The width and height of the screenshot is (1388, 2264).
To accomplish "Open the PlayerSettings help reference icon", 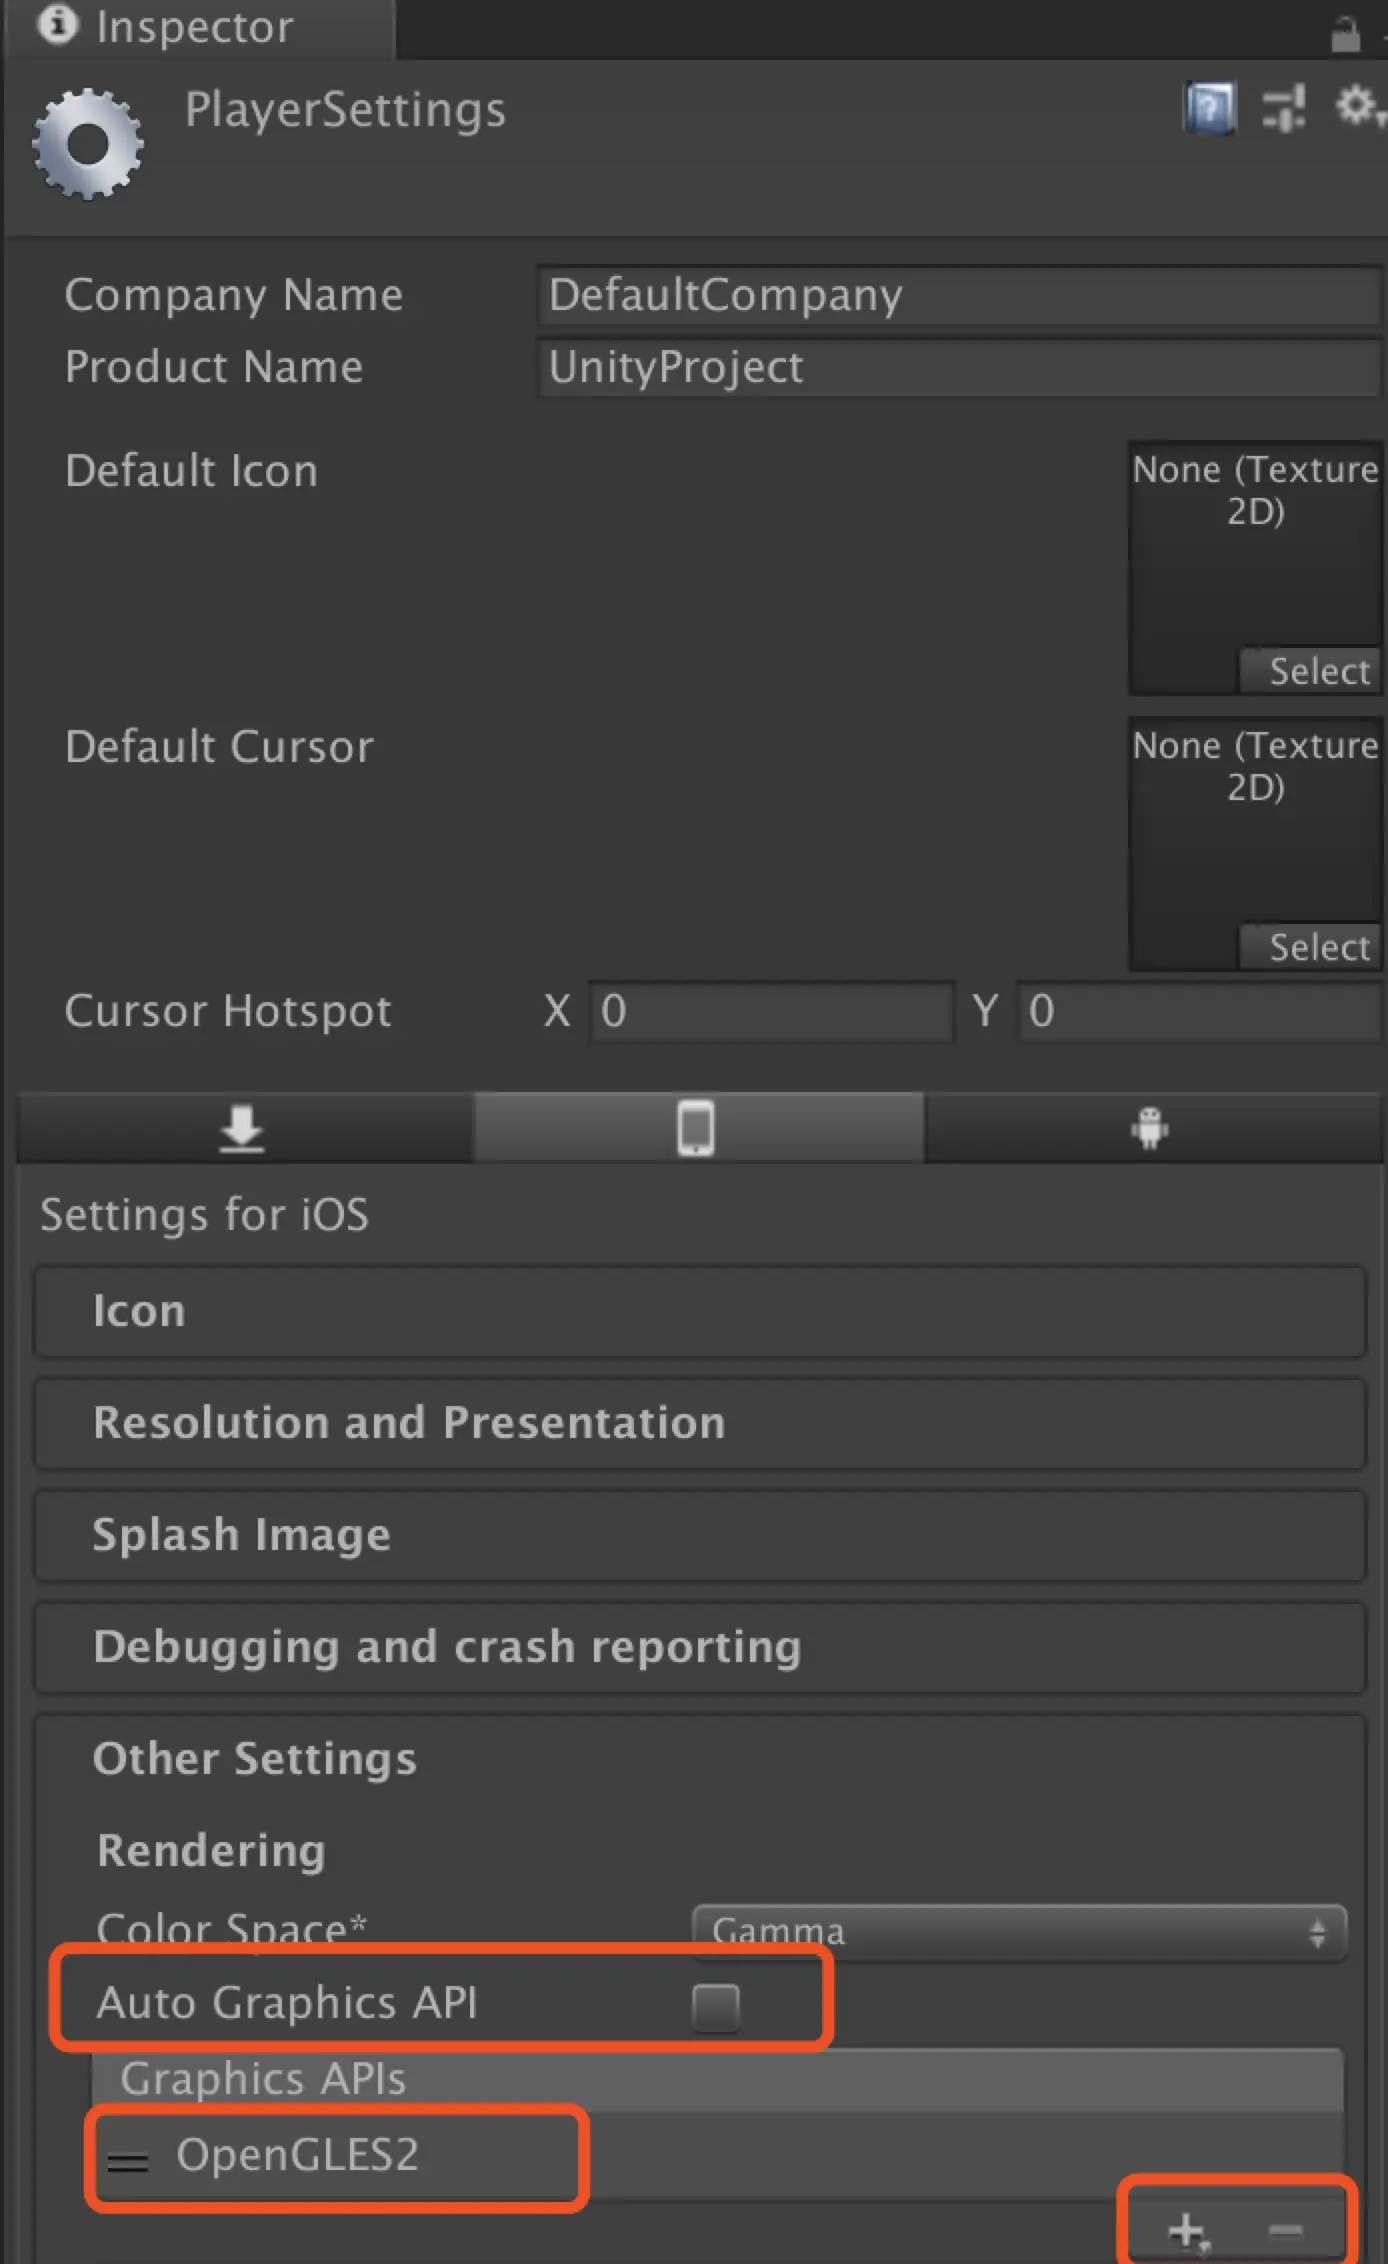I will click(x=1210, y=108).
